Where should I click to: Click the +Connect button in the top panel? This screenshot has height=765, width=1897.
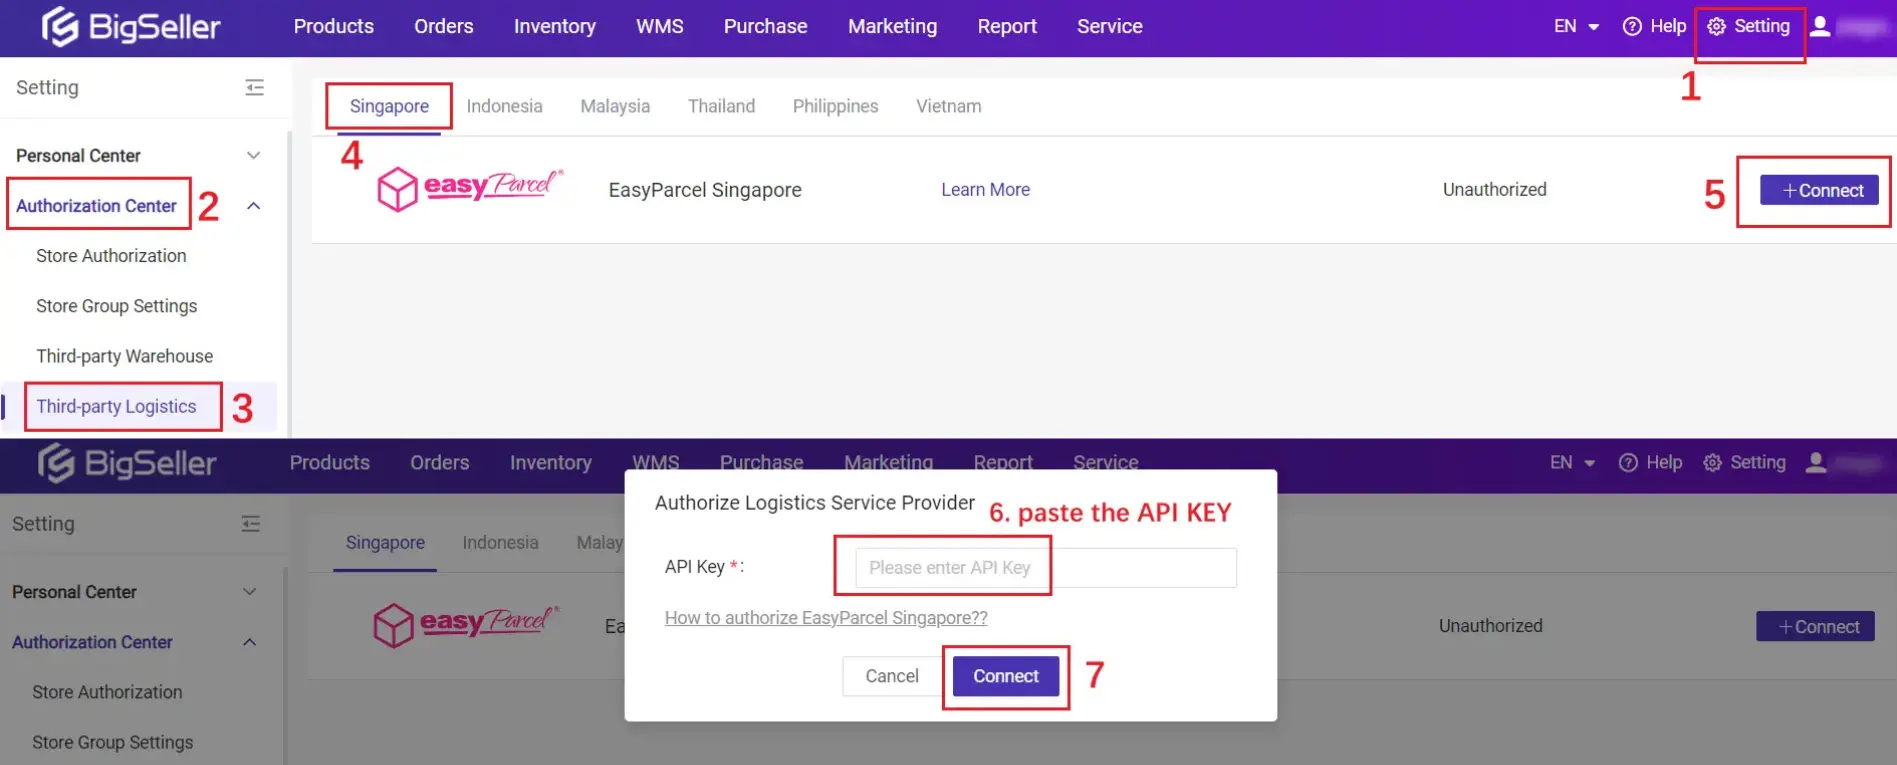point(1819,190)
